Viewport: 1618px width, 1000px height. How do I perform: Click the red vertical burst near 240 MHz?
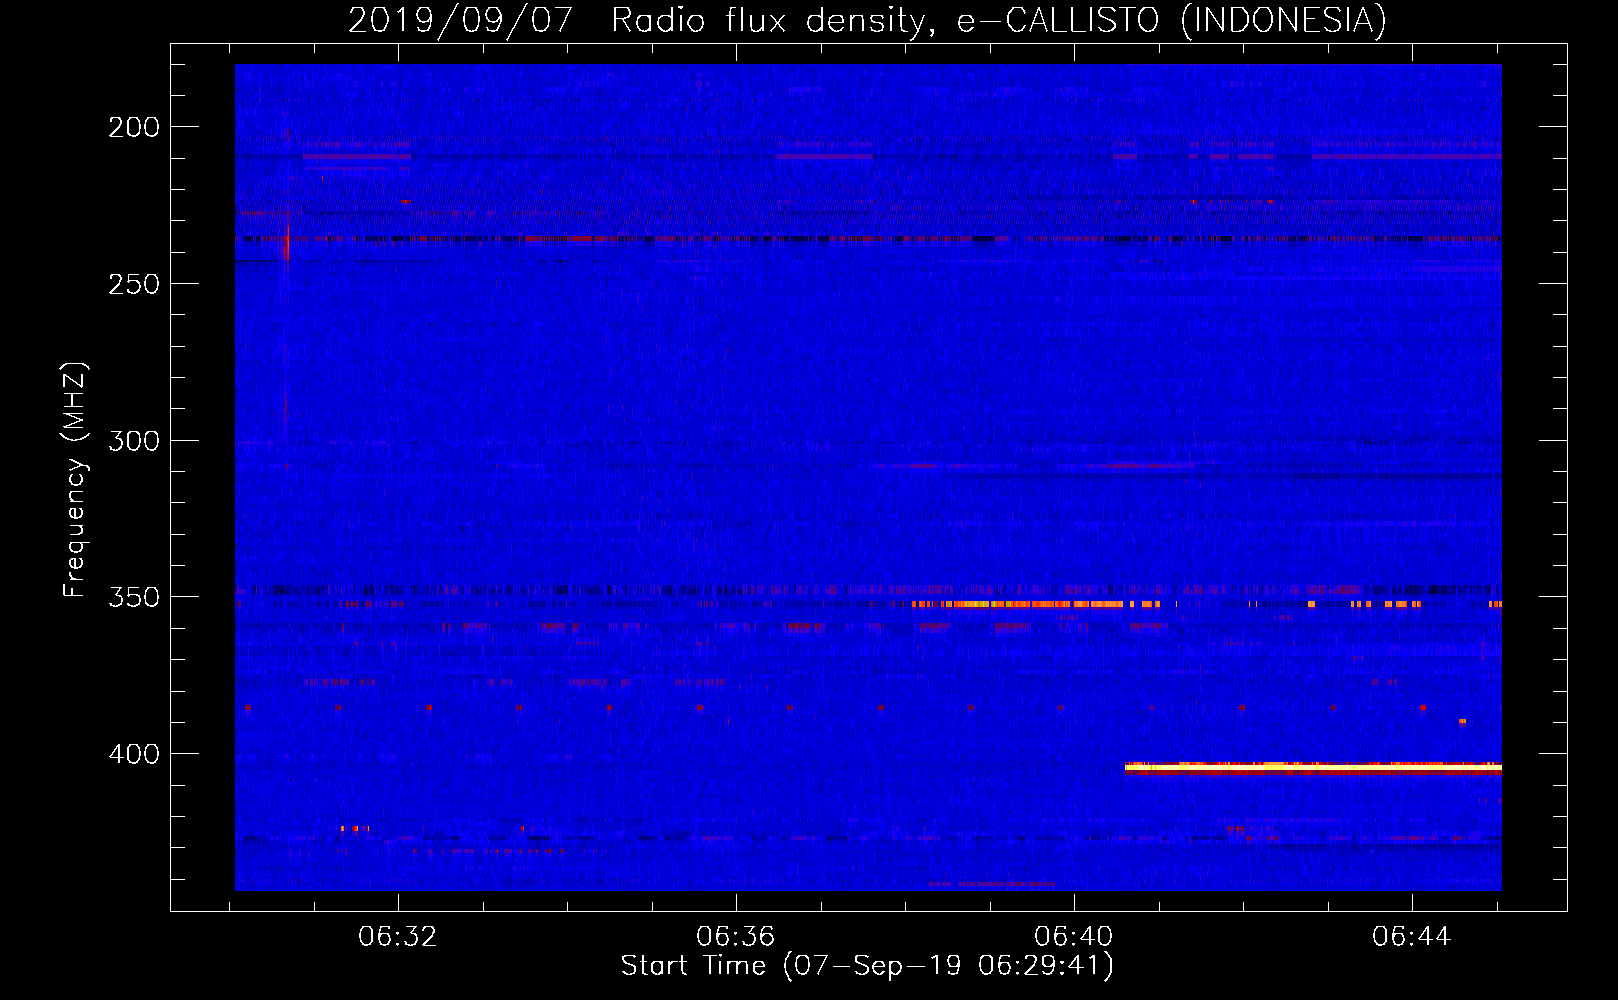tap(286, 240)
